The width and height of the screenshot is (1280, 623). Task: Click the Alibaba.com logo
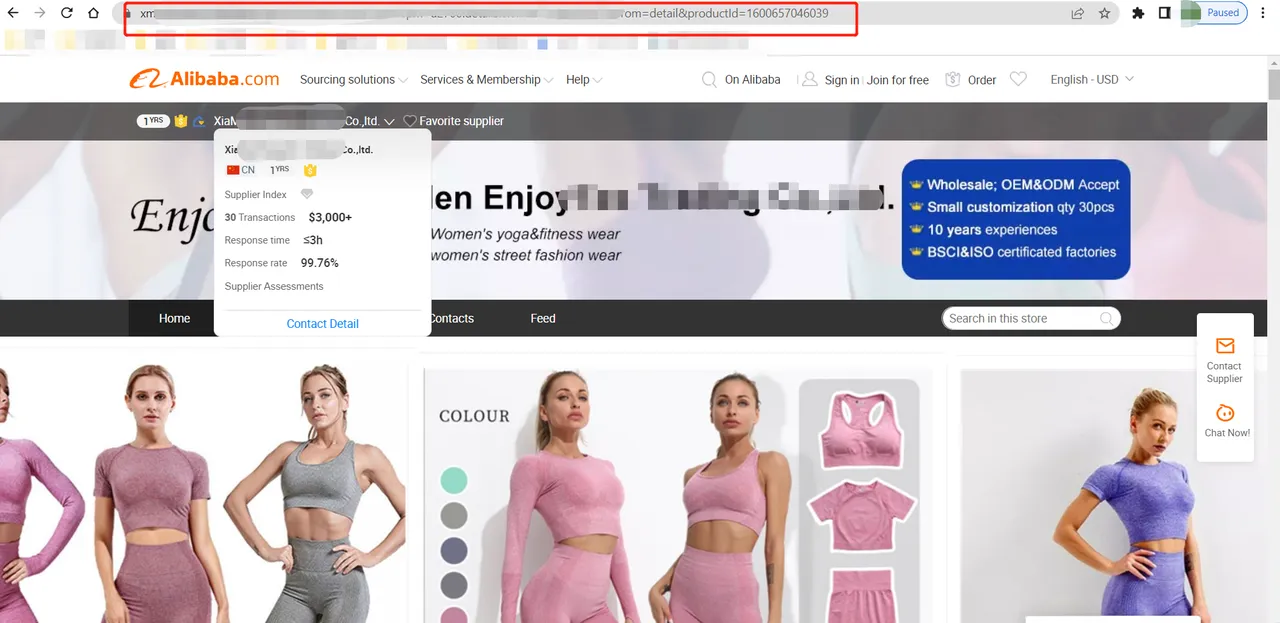pos(203,78)
